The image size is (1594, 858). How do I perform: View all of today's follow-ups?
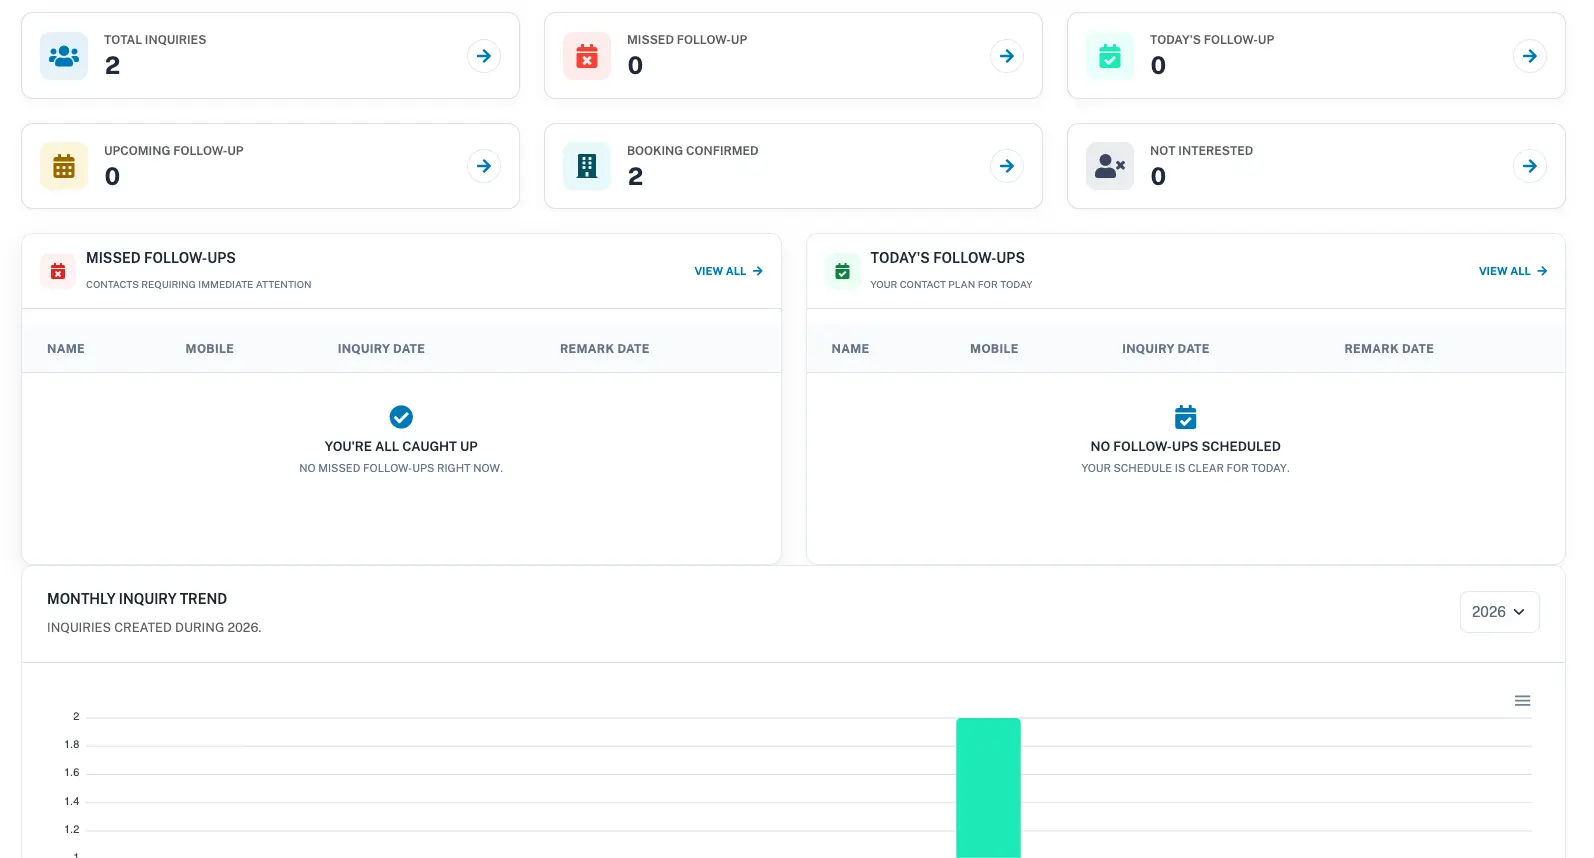click(1513, 271)
